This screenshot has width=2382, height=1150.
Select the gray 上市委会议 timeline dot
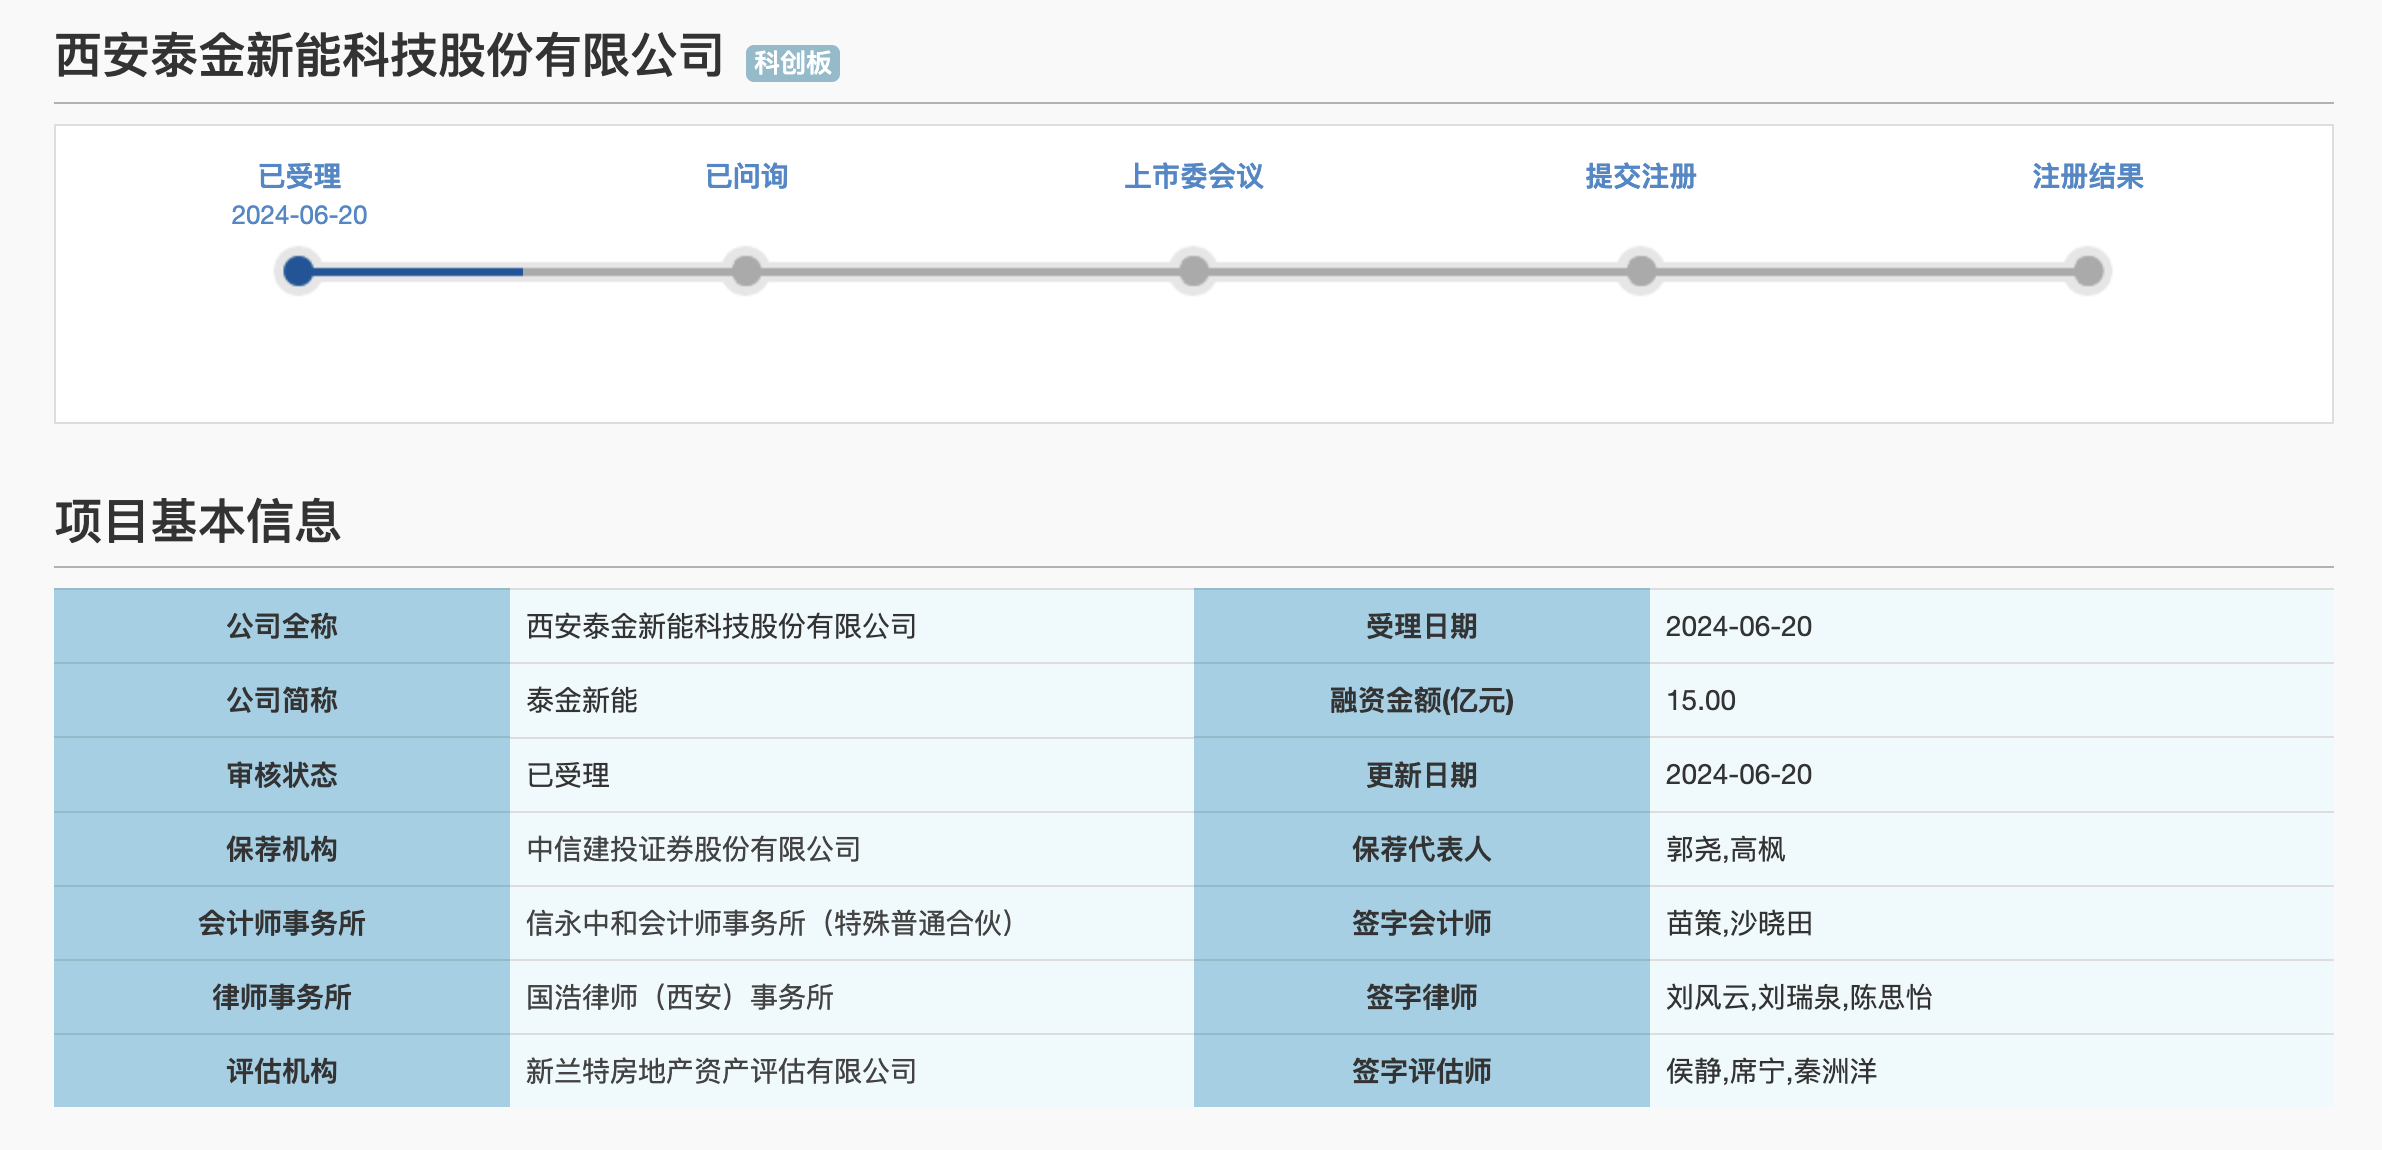click(1193, 270)
